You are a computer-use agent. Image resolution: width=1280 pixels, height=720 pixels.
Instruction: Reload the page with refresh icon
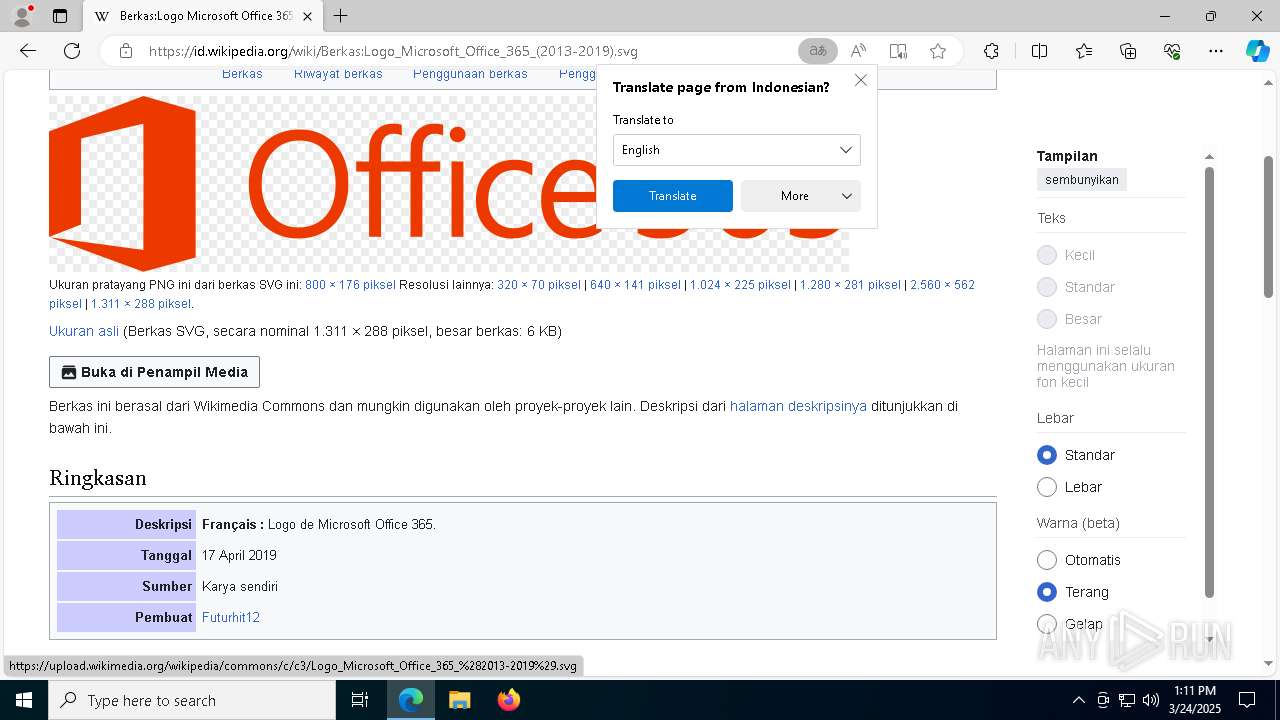coord(72,51)
